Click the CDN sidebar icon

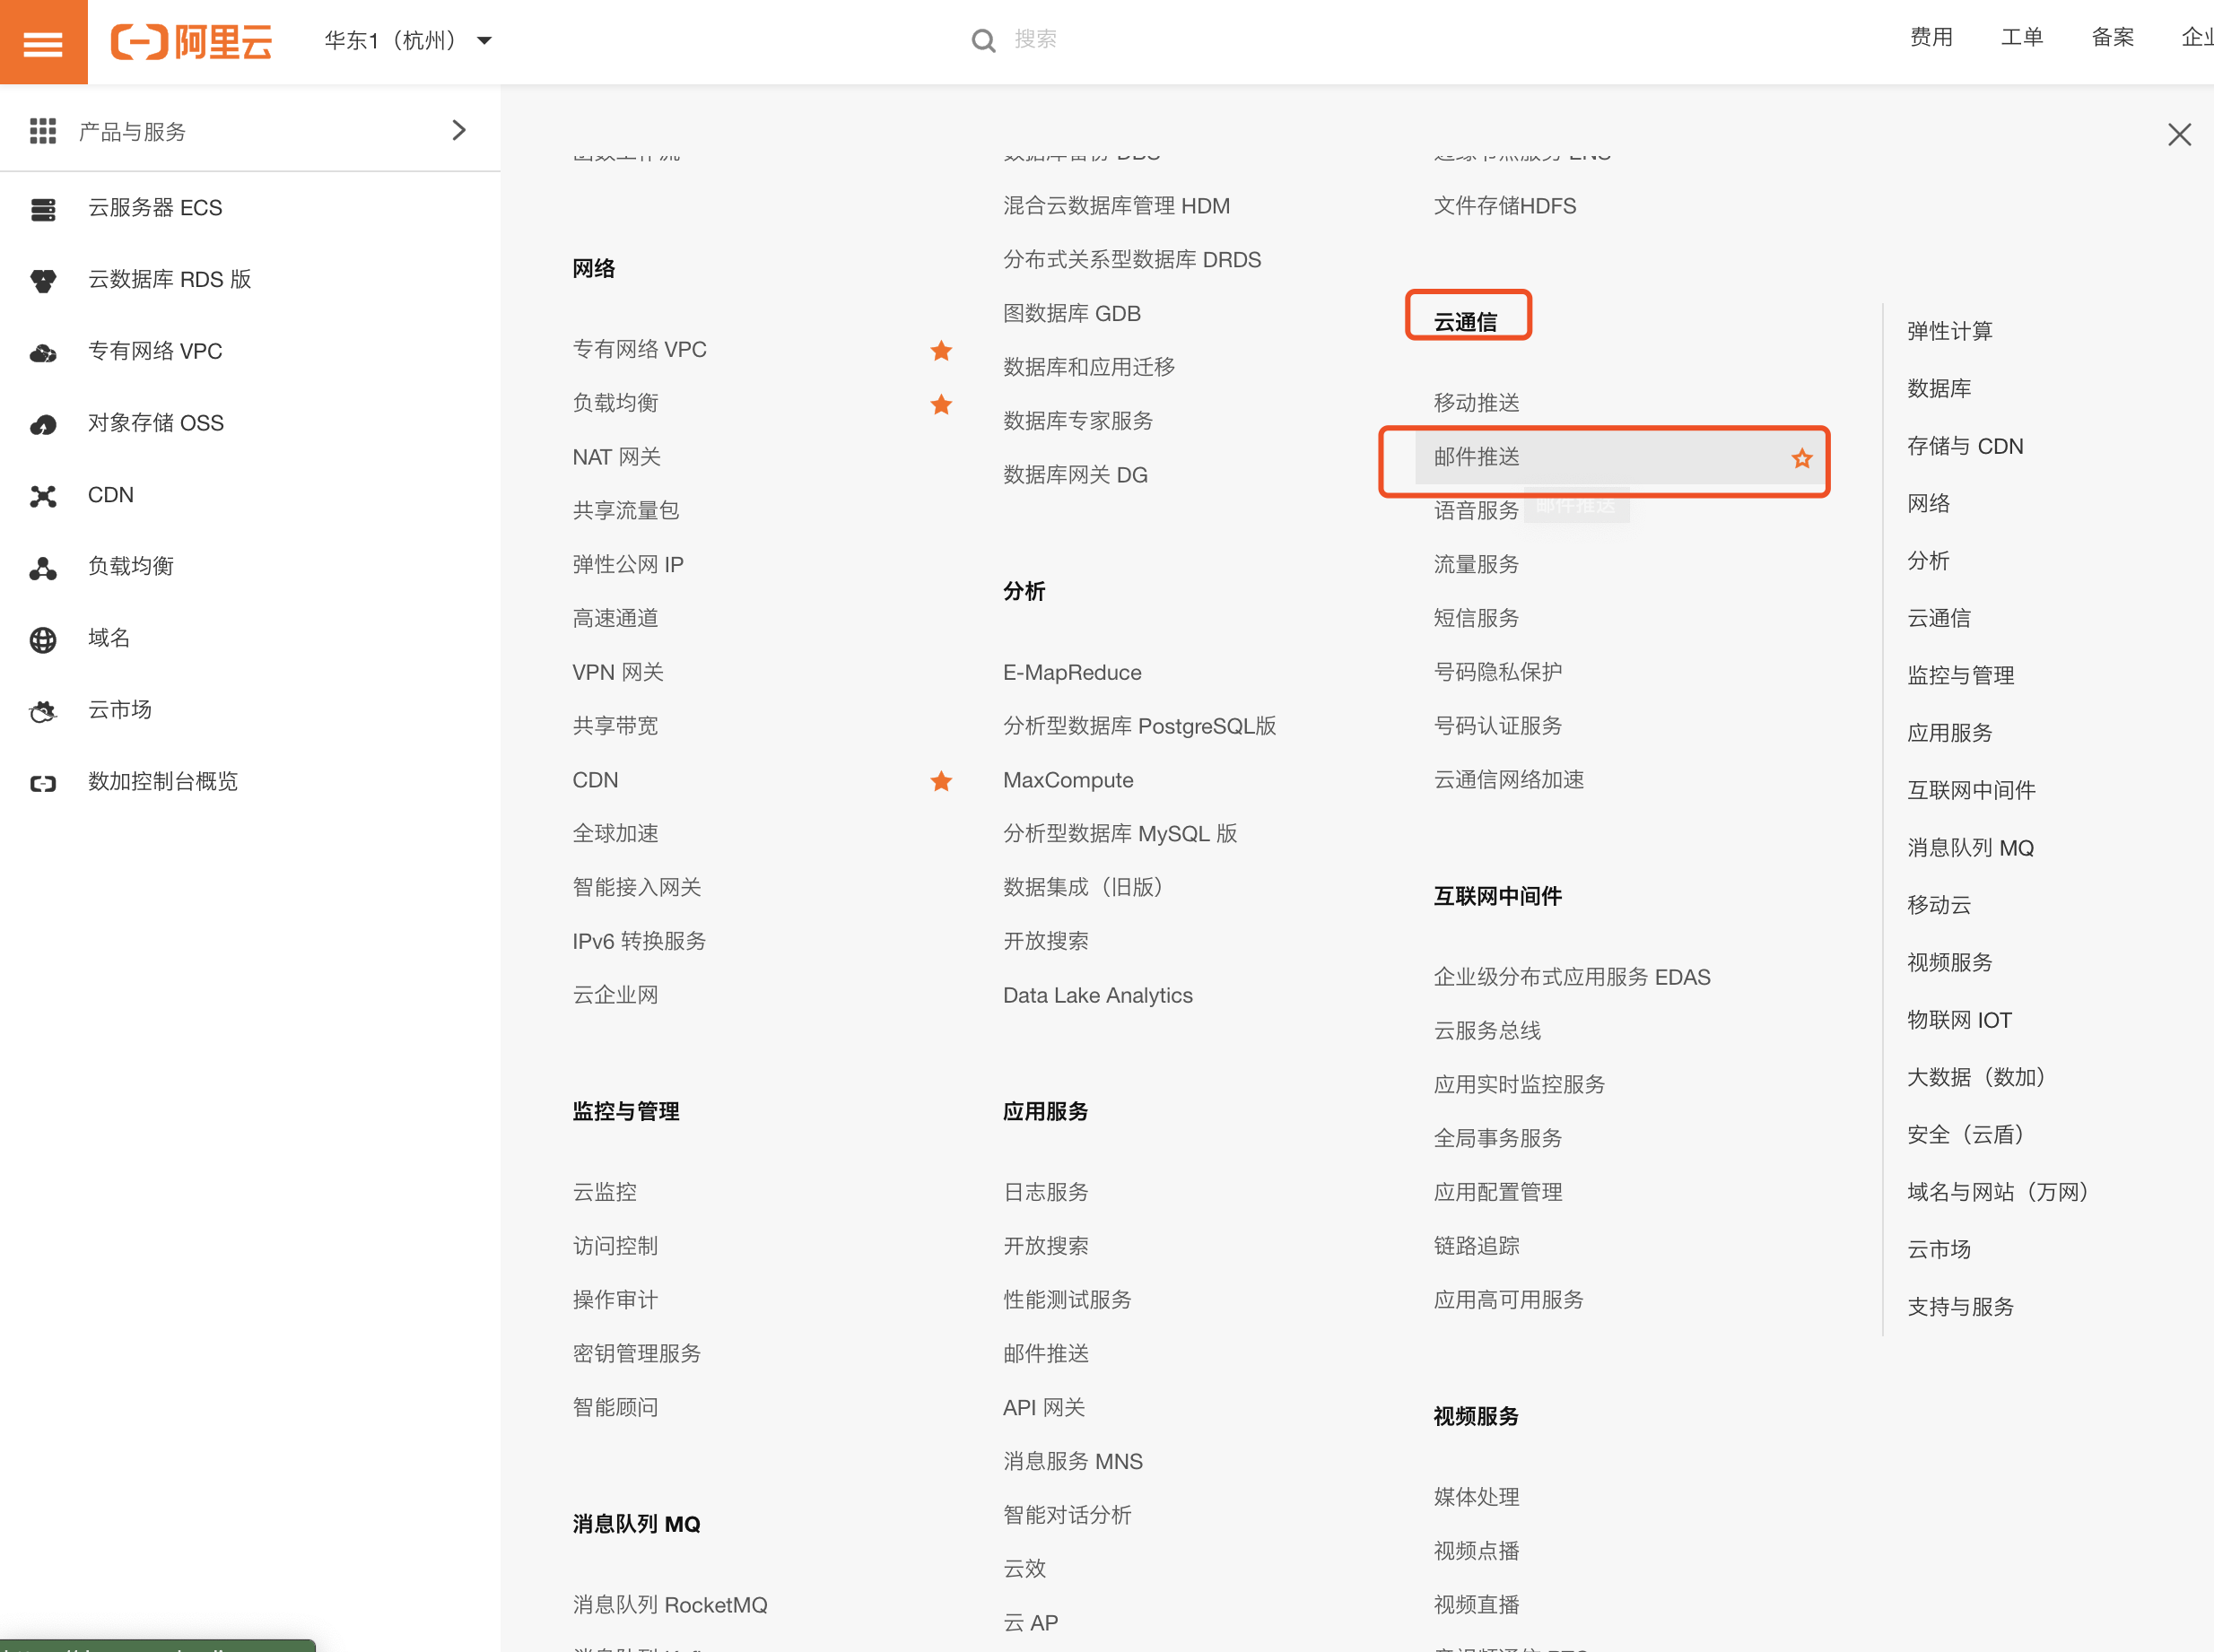[43, 495]
